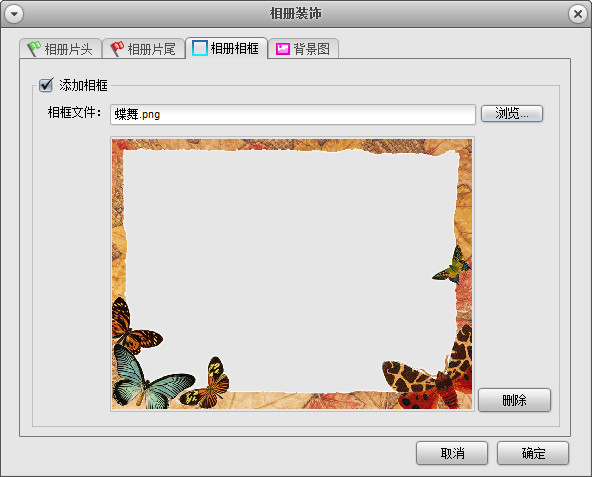Click the 添加相框 checkbox label text
Screen dimensions: 592x477
pos(83,85)
